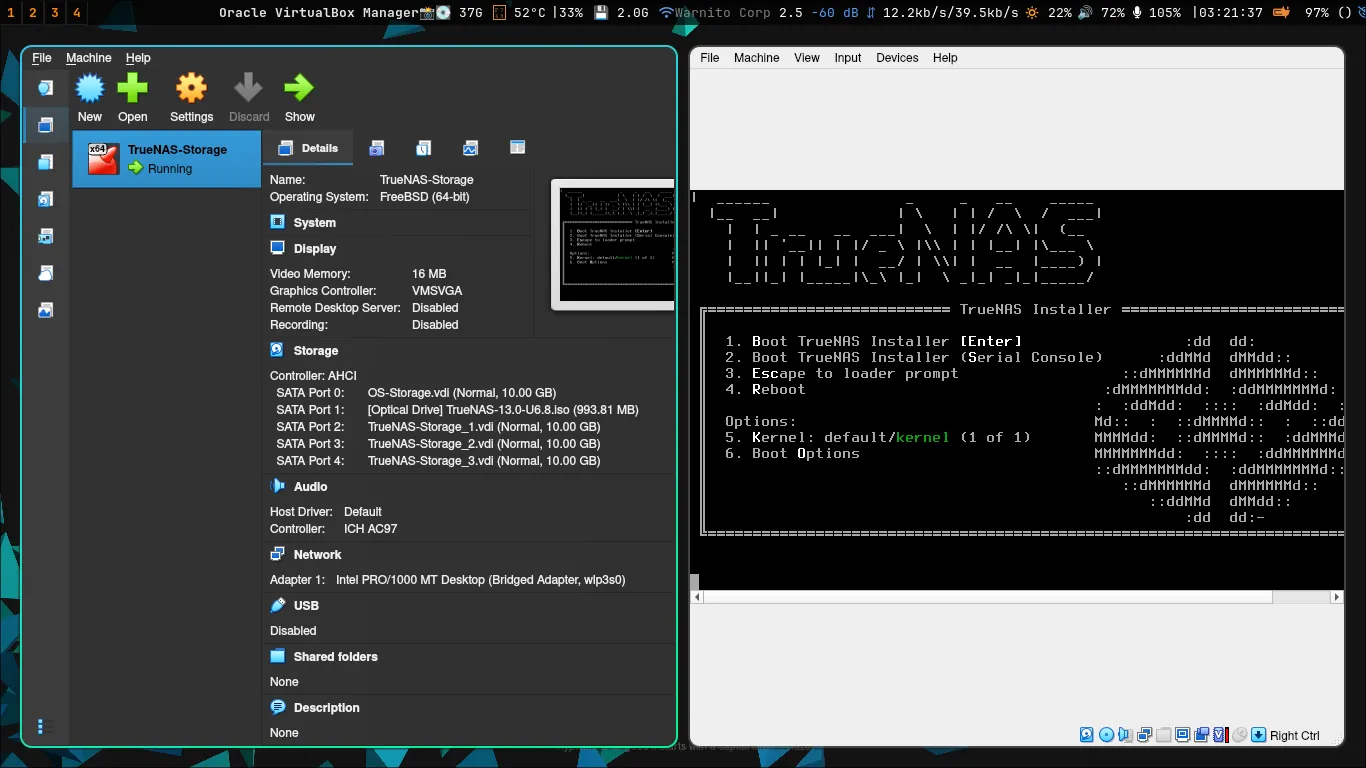Click the Storage section header link
This screenshot has height=768, width=1366.
(316, 351)
